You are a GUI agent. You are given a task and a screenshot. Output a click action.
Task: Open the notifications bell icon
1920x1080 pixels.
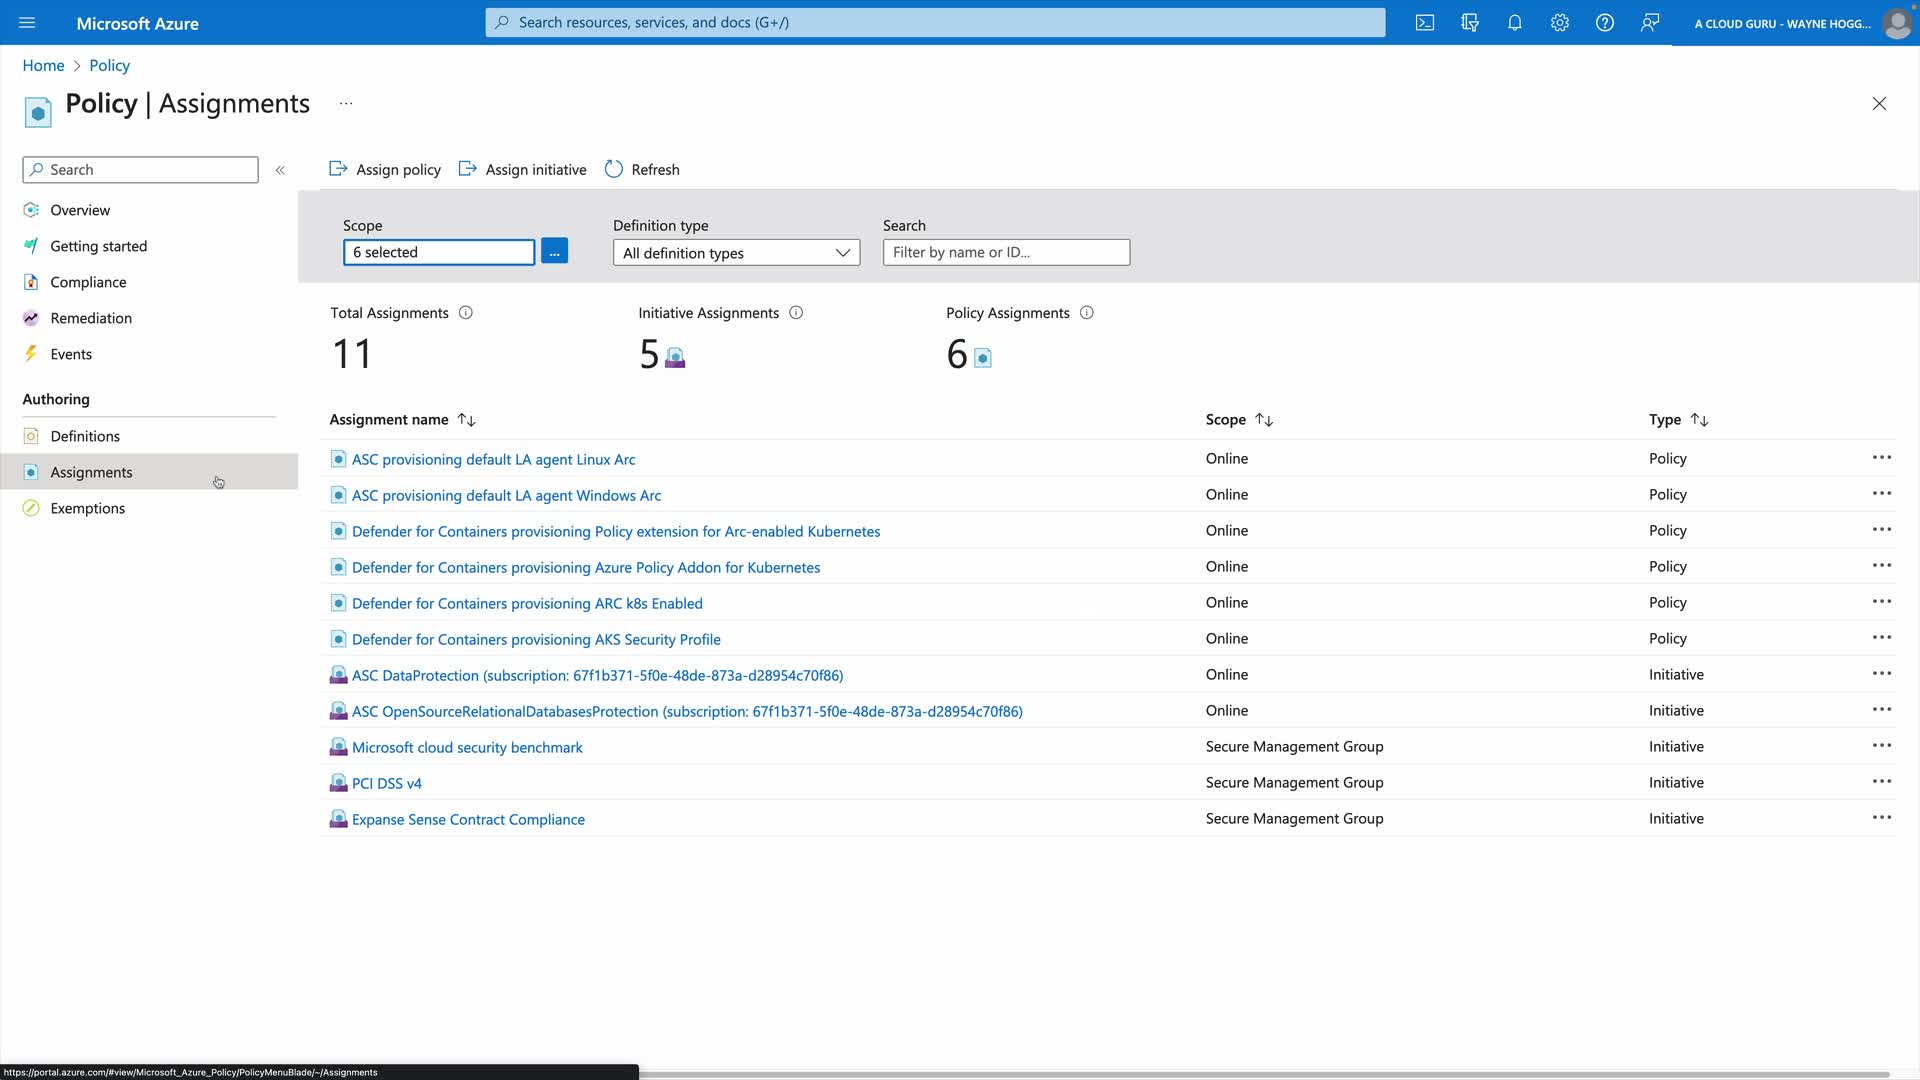coord(1515,23)
